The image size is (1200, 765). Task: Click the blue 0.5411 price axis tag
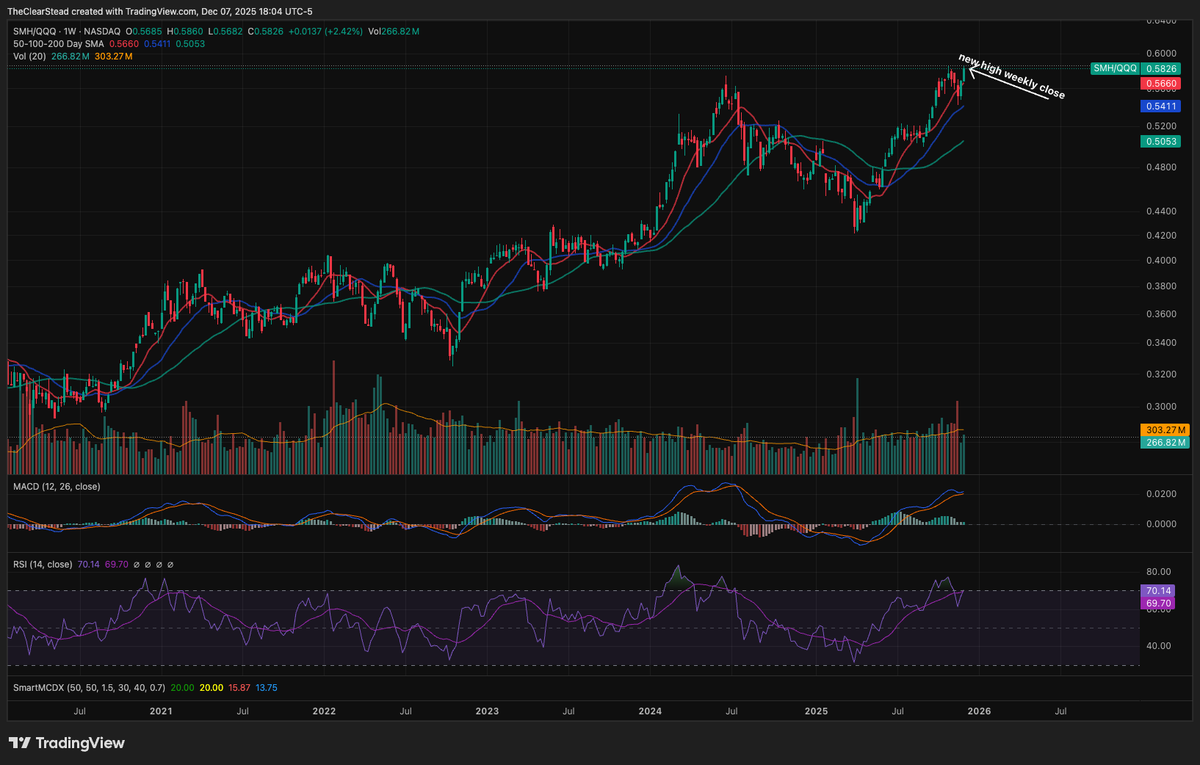pos(1161,106)
